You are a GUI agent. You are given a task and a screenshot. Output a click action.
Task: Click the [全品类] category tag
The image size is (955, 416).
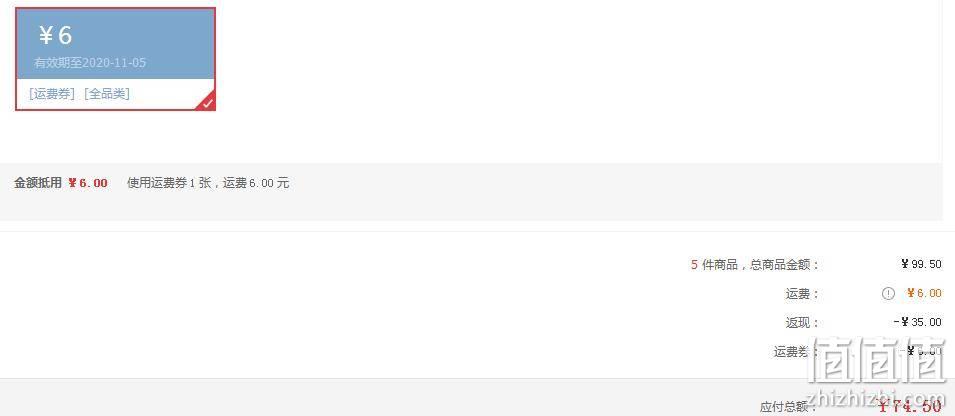[107, 94]
